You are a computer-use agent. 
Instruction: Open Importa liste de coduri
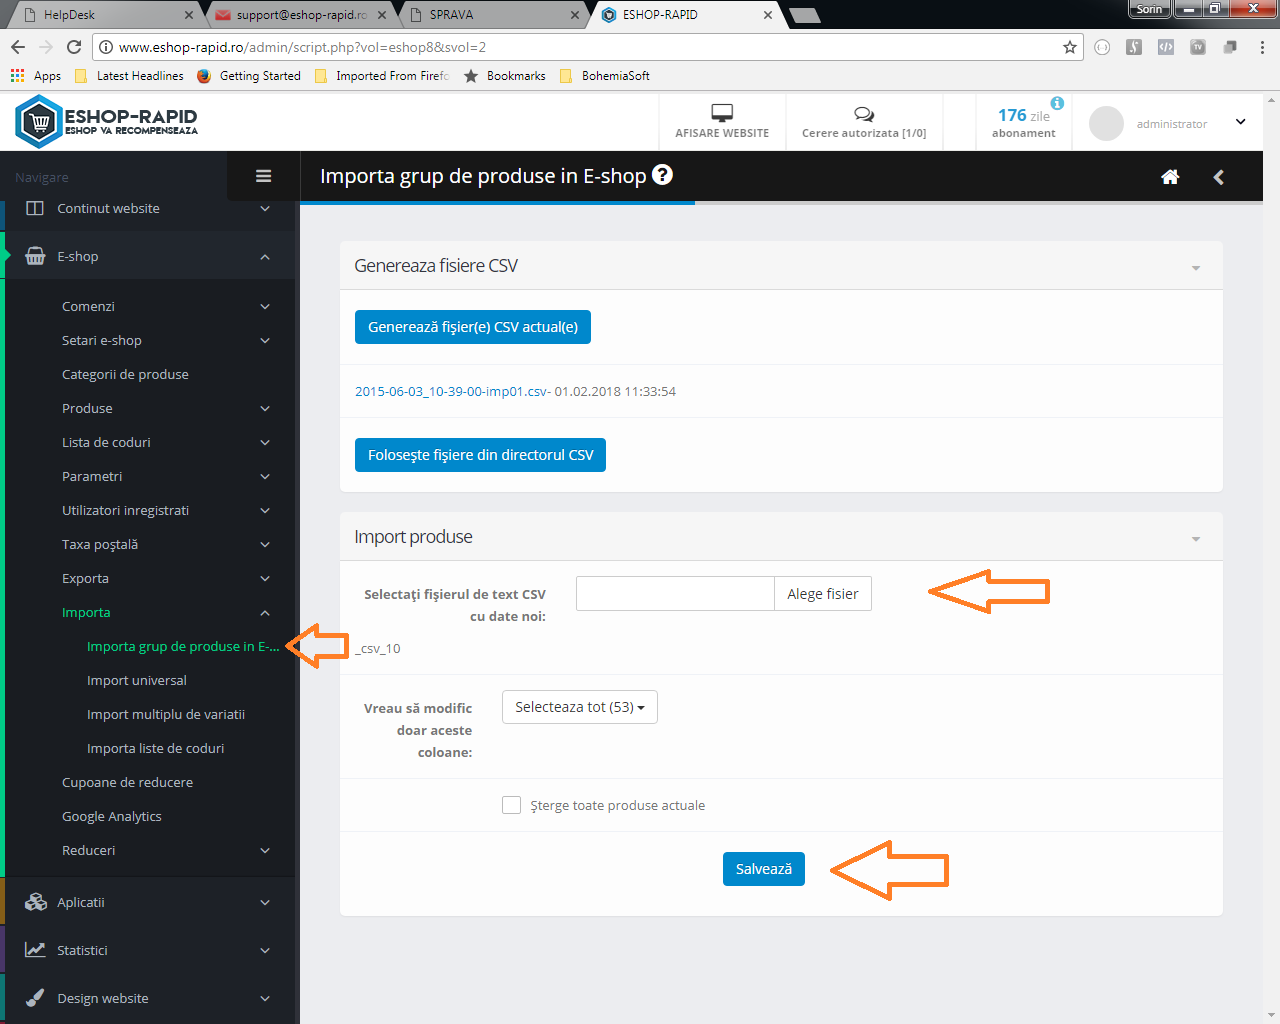[155, 748]
